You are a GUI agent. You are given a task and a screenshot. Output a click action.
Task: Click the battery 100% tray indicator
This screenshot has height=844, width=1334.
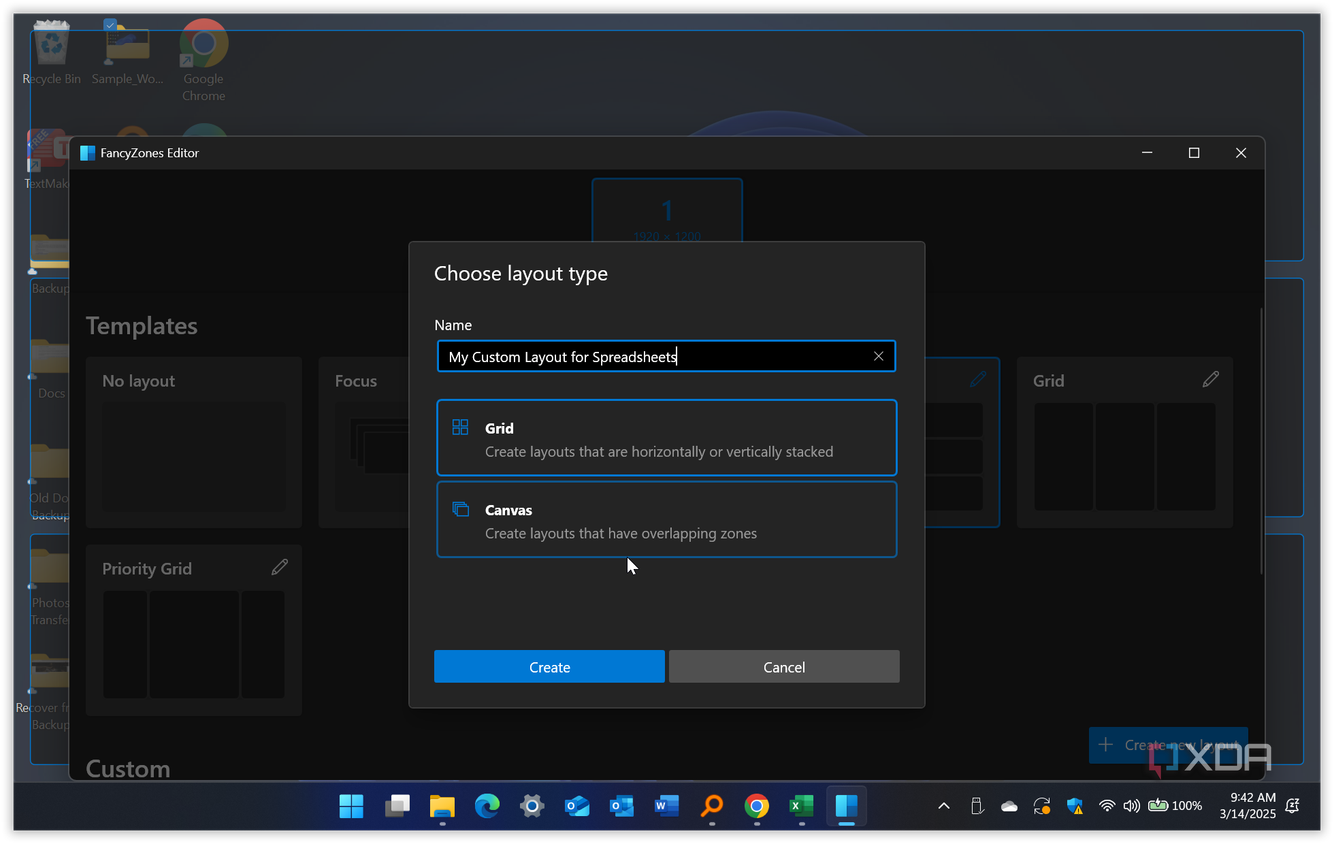[x=1175, y=806]
